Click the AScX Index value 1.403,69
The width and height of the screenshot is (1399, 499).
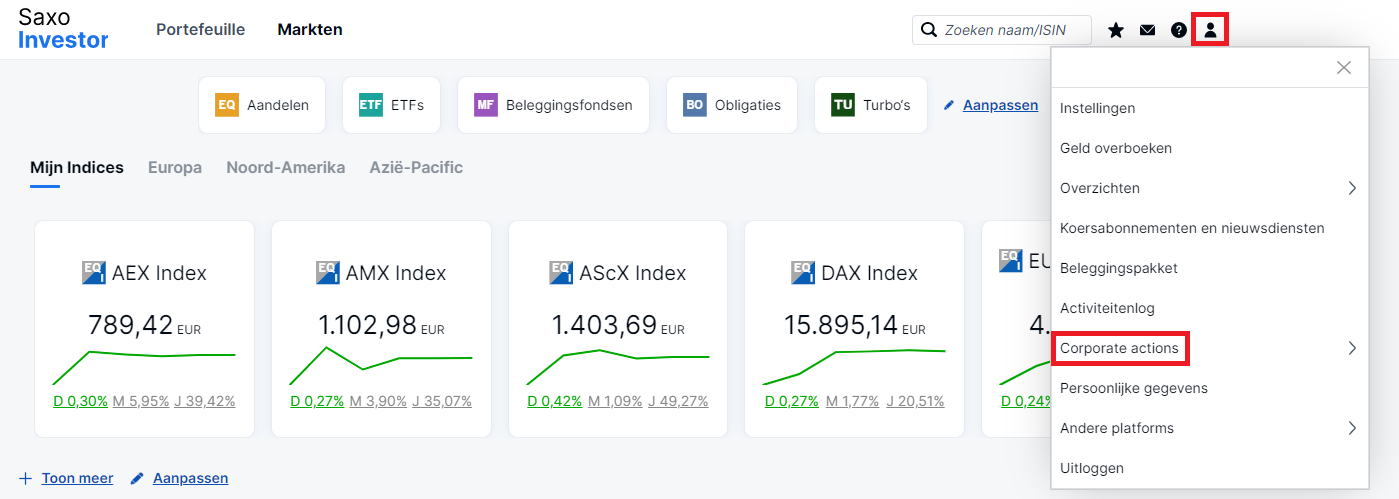604,325
